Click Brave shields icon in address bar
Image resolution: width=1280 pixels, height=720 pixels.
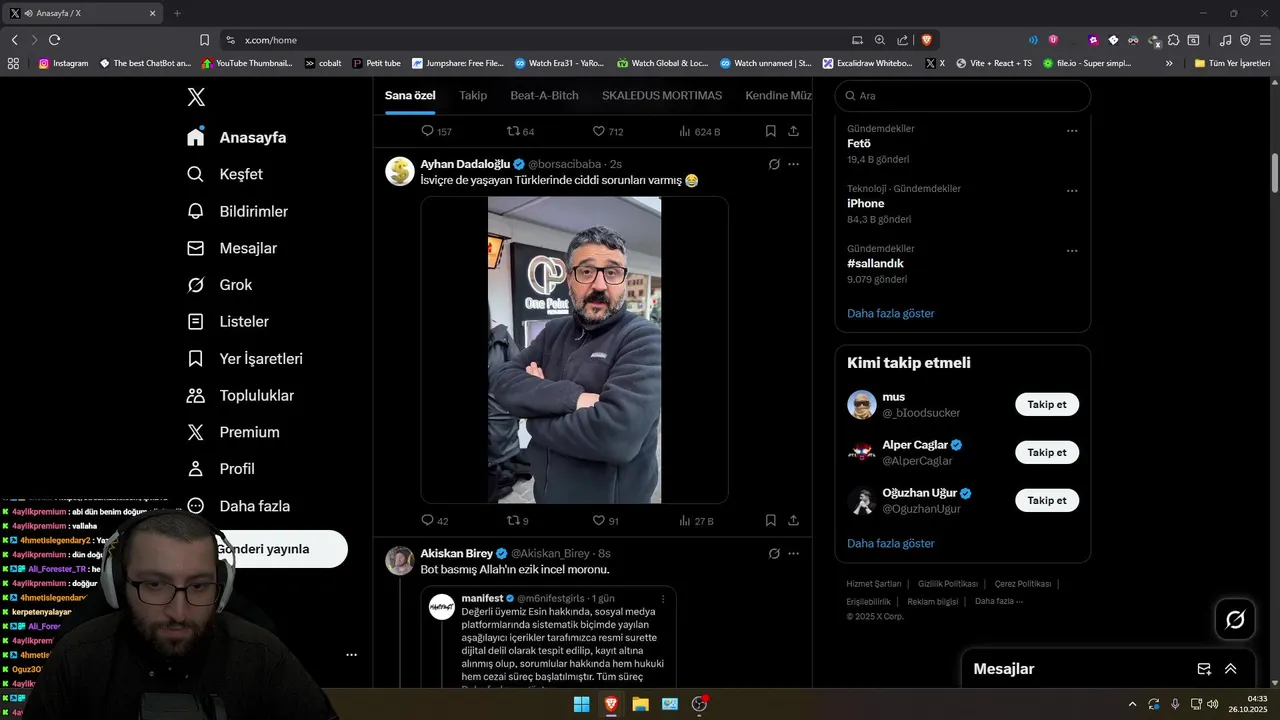tap(927, 40)
